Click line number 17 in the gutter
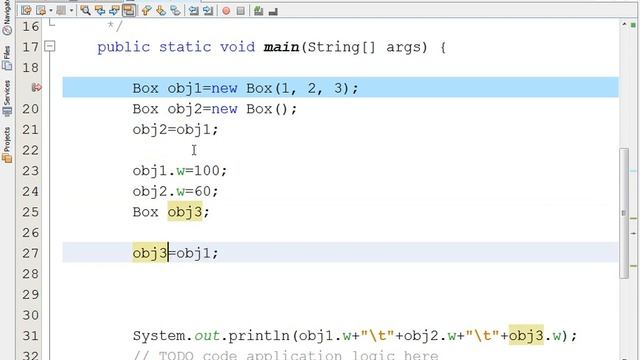640x360 pixels. [31, 47]
